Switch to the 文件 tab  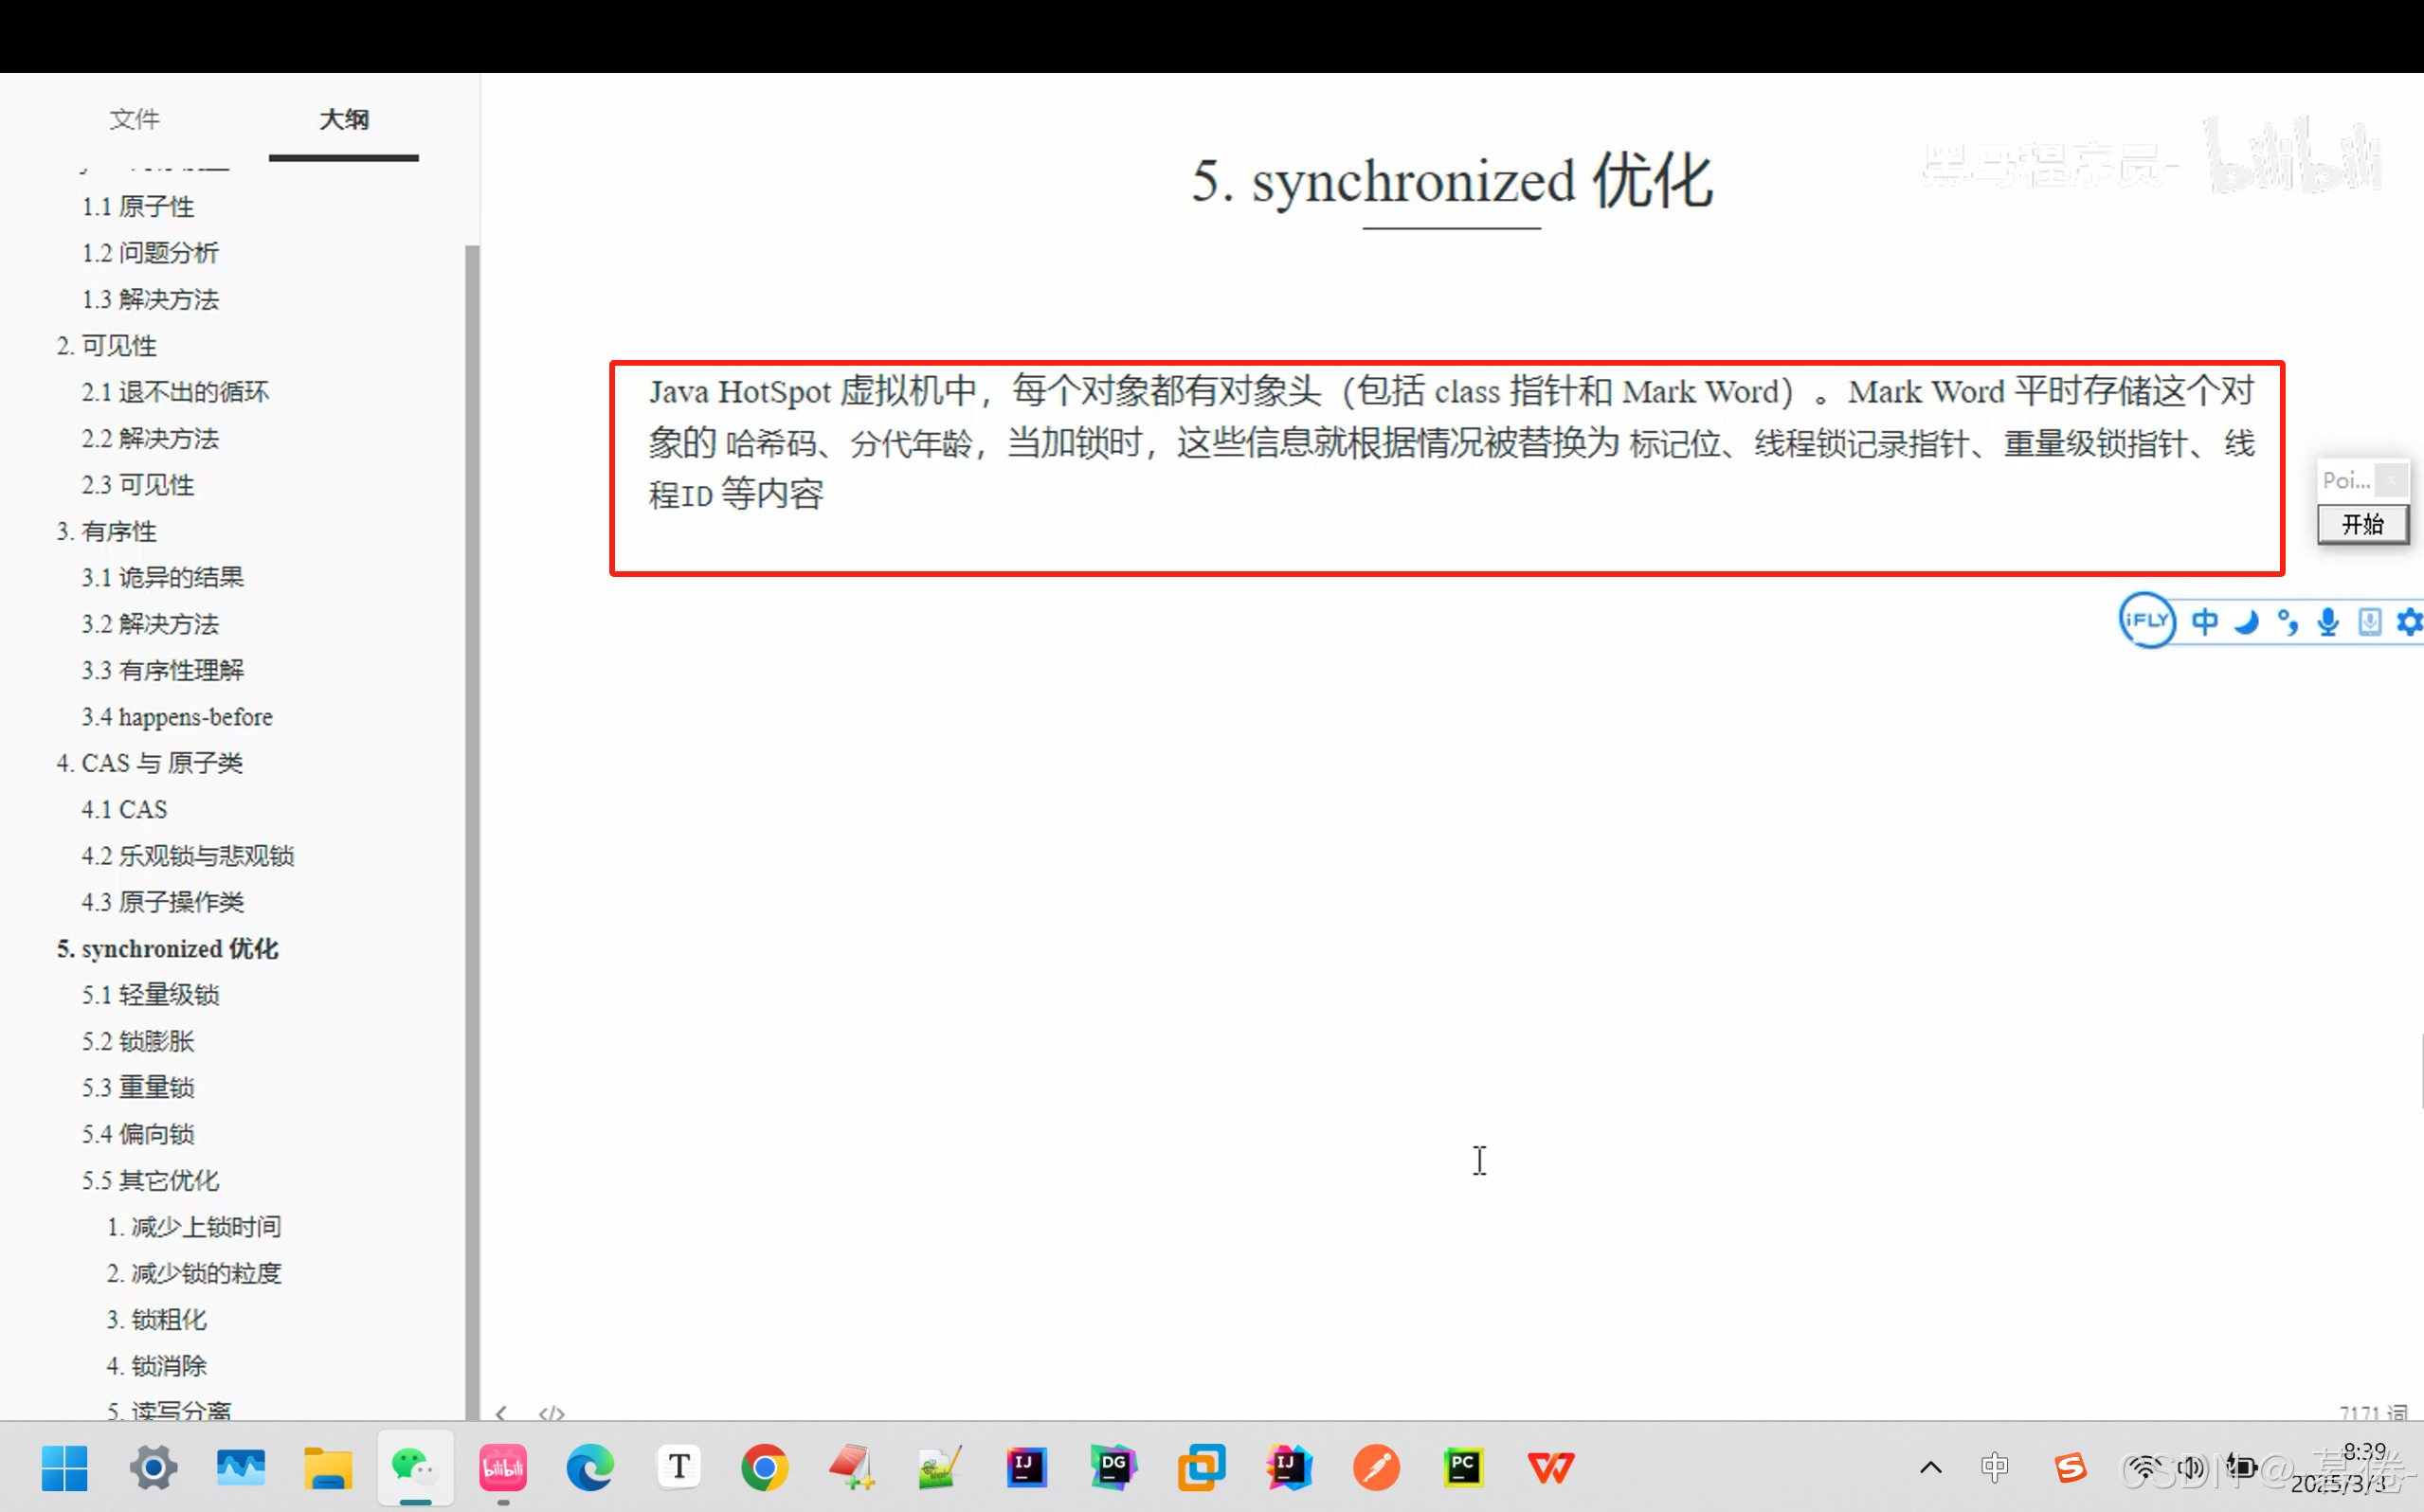coord(135,119)
